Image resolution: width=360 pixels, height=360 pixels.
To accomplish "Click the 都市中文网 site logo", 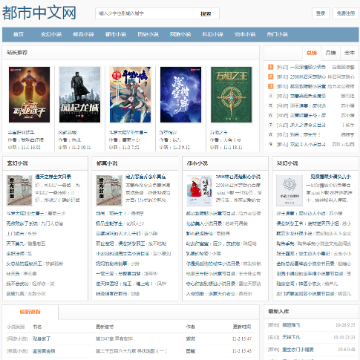I will pyautogui.click(x=39, y=13).
